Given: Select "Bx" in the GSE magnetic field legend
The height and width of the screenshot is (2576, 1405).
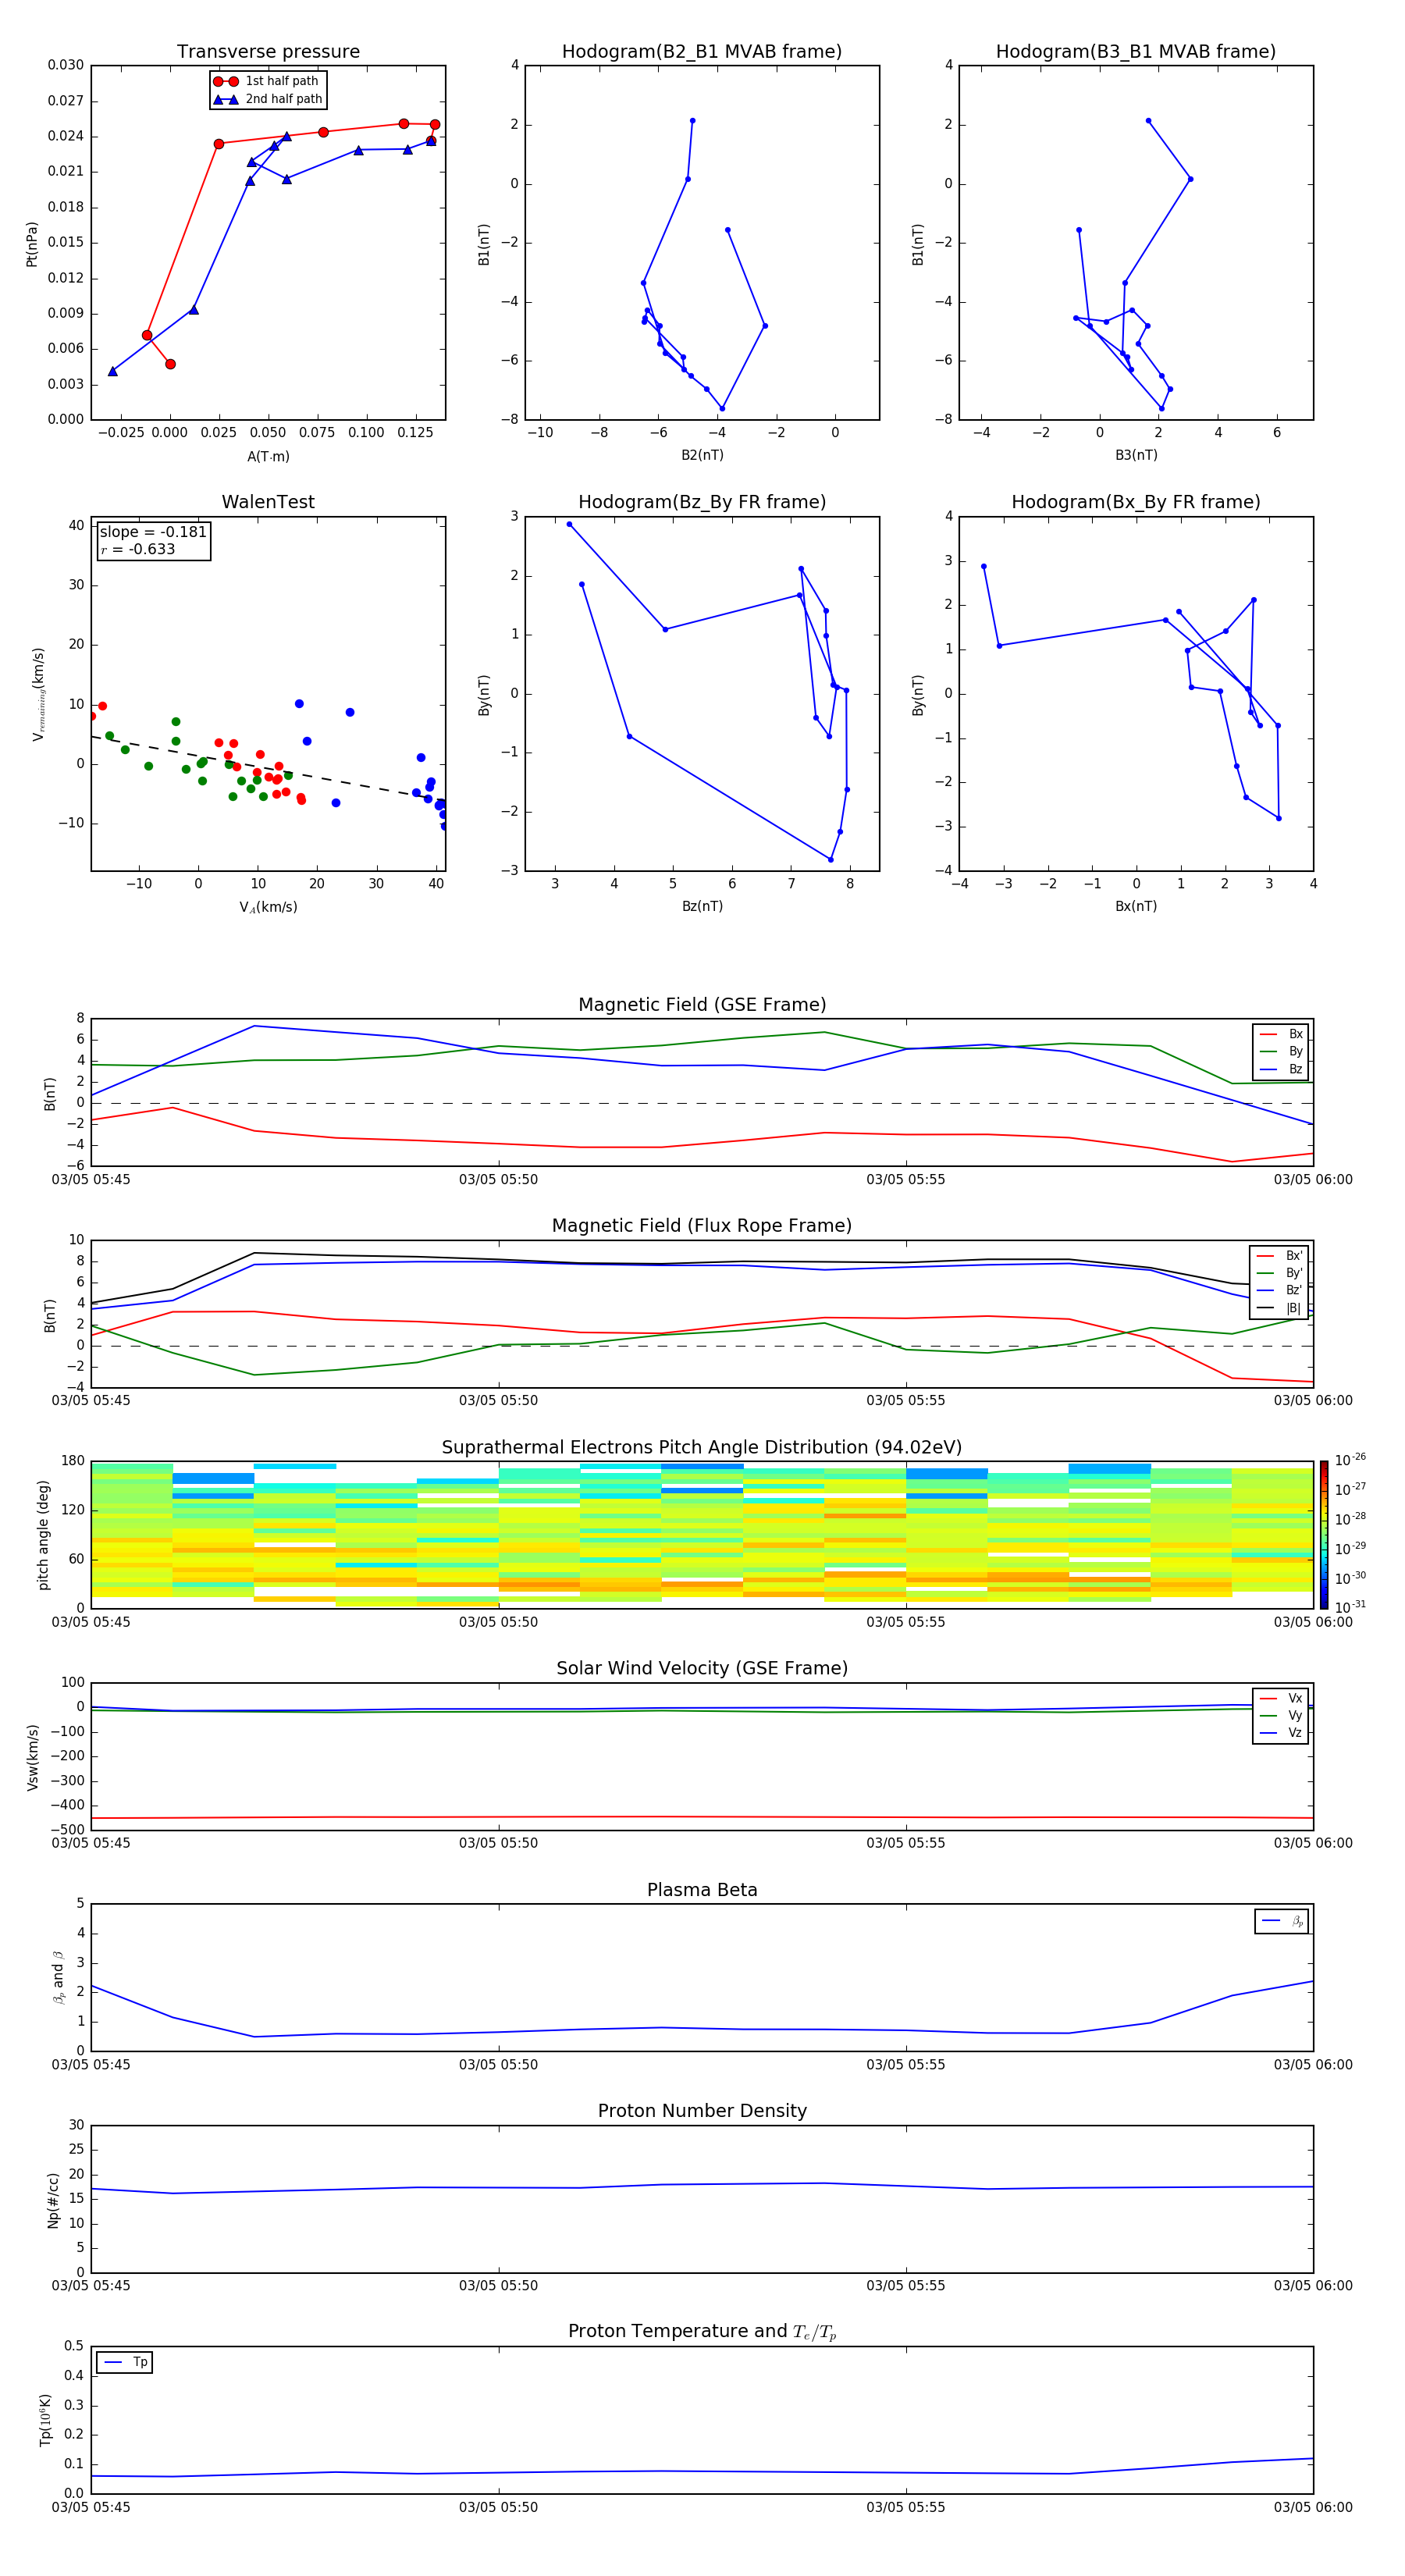Looking at the screenshot, I should [x=1281, y=1034].
